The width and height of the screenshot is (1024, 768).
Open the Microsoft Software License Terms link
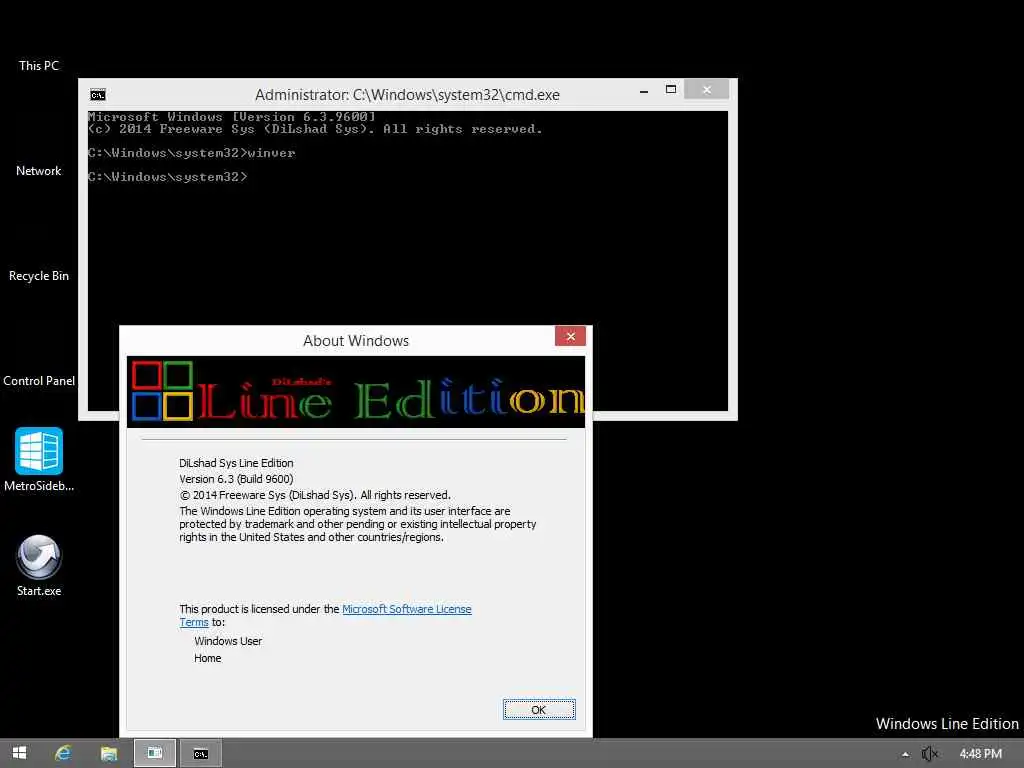(x=407, y=609)
